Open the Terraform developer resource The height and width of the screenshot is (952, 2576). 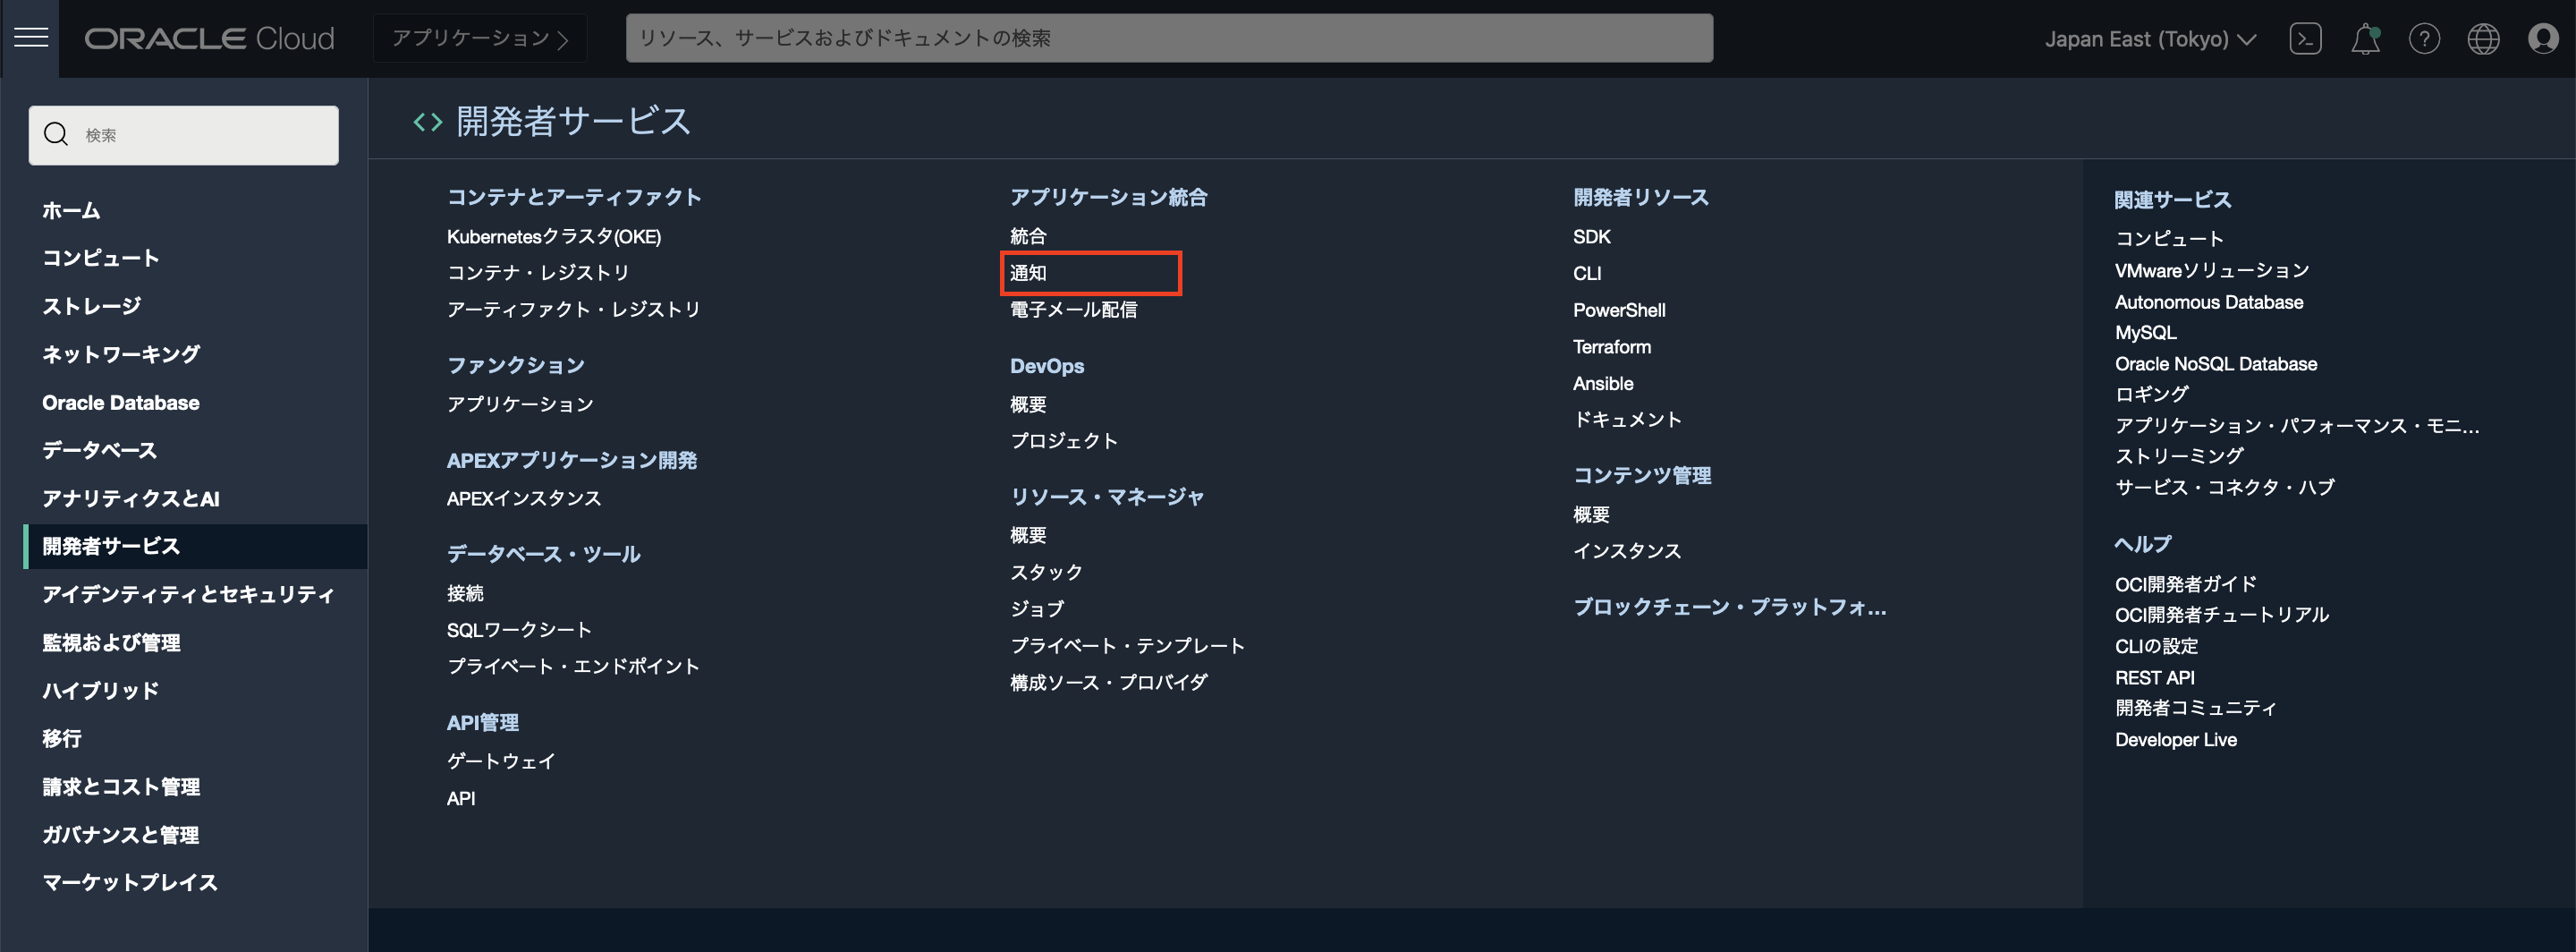click(x=1612, y=346)
